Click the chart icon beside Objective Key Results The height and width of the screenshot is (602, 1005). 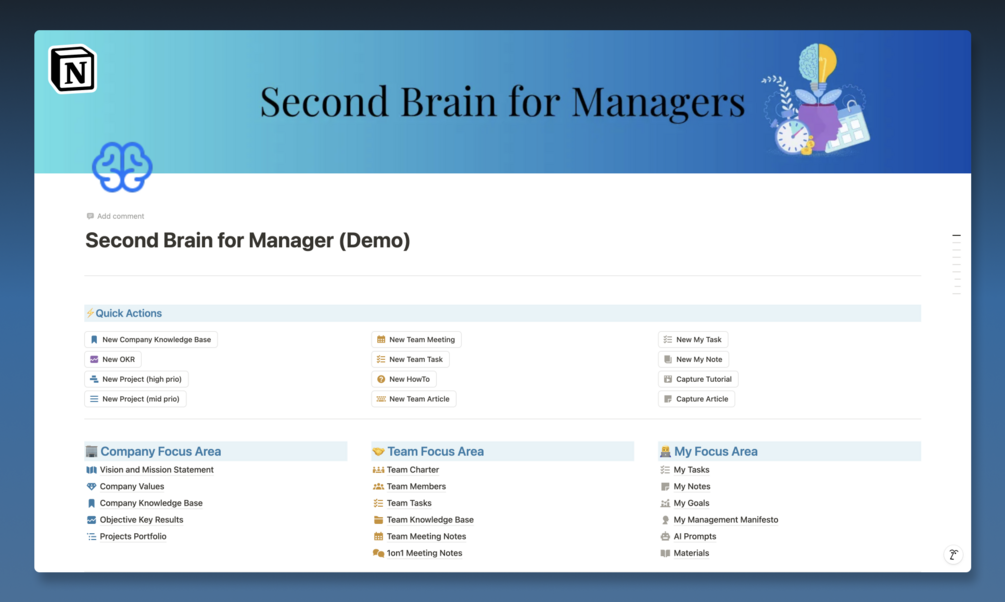click(x=92, y=520)
